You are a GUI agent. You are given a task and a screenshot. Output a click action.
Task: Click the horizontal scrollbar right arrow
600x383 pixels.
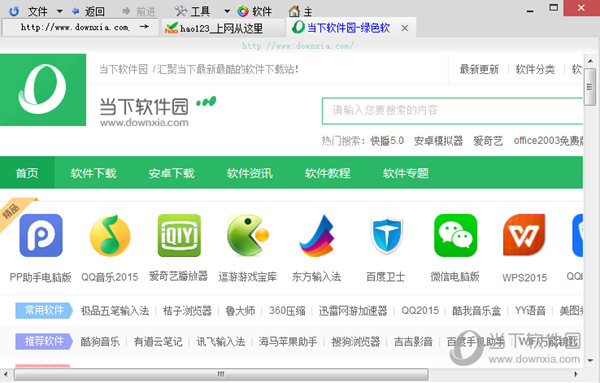click(x=576, y=374)
